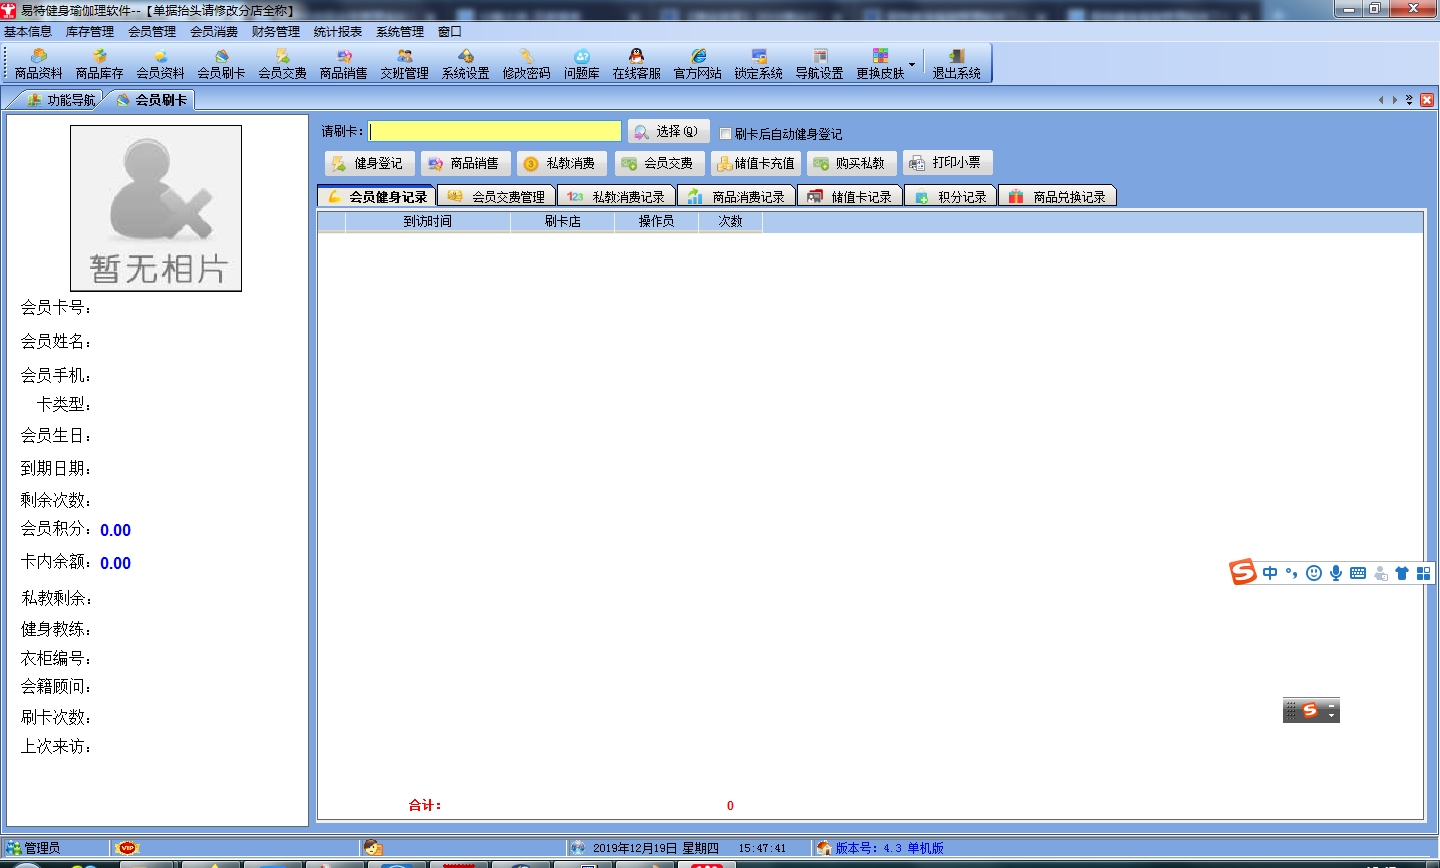Open the 会员资料 toolbar icon
This screenshot has height=868, width=1440.
click(x=161, y=63)
